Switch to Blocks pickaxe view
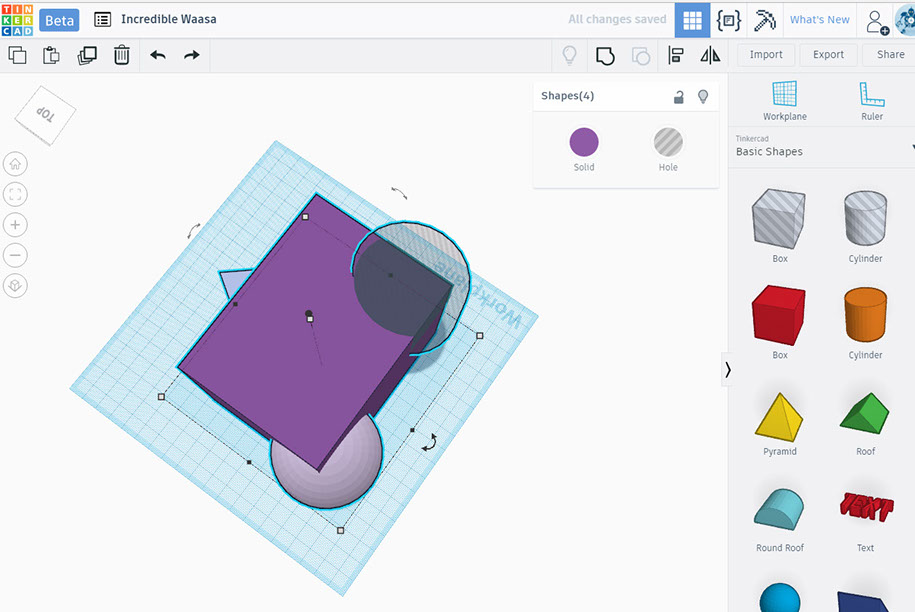The width and height of the screenshot is (915, 612). [x=764, y=20]
